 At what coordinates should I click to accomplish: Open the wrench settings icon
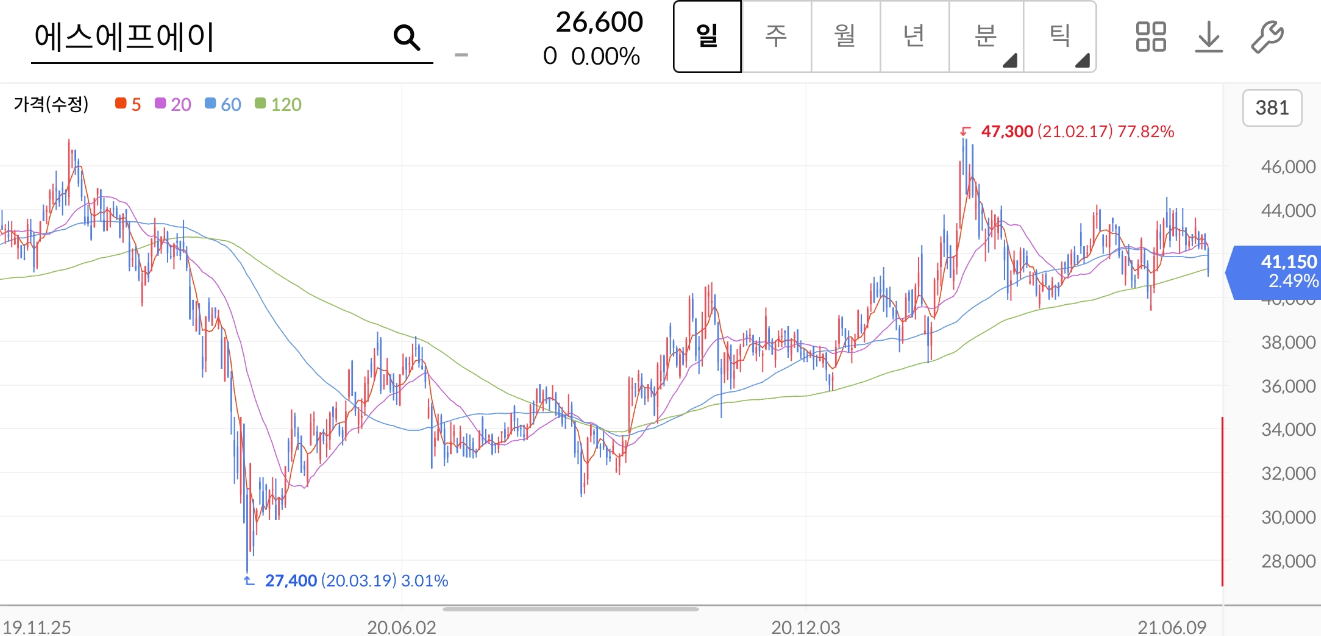(1267, 37)
